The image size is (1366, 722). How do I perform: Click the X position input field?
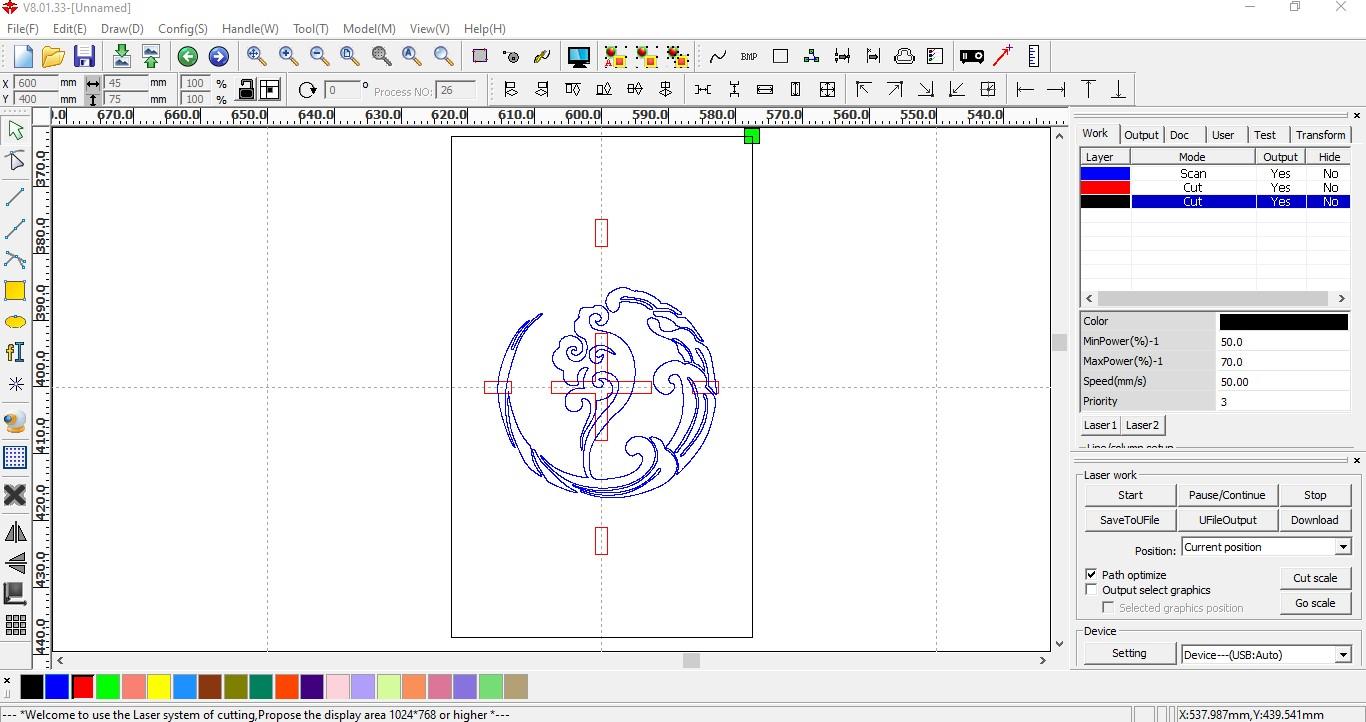click(x=37, y=83)
